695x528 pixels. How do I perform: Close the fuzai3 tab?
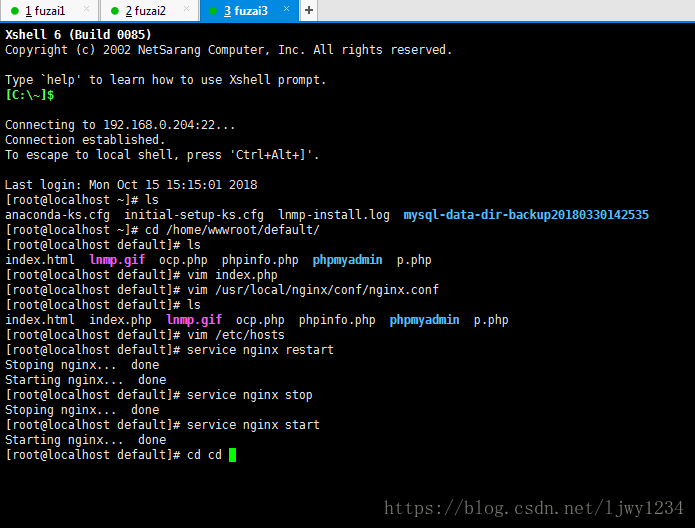coord(286,9)
